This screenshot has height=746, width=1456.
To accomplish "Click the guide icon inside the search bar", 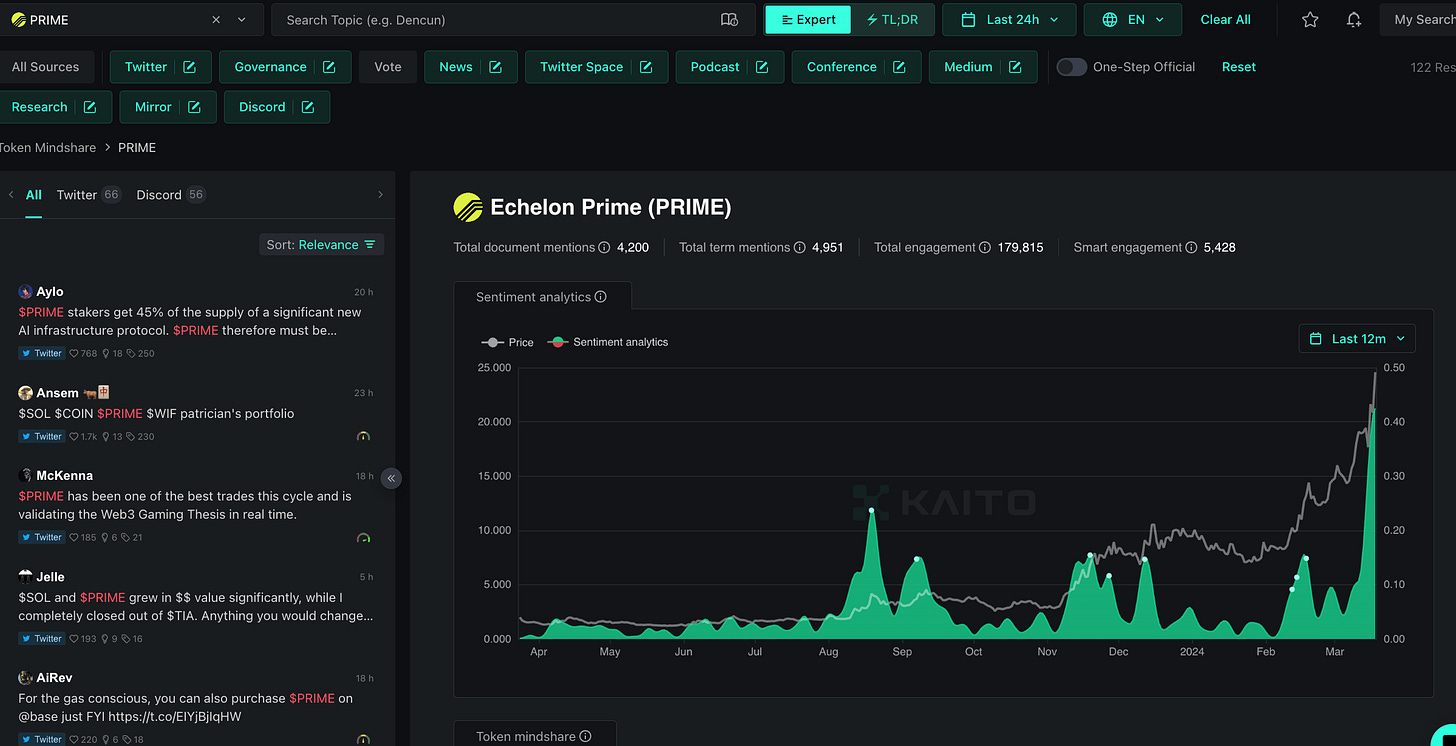I will 729,19.
